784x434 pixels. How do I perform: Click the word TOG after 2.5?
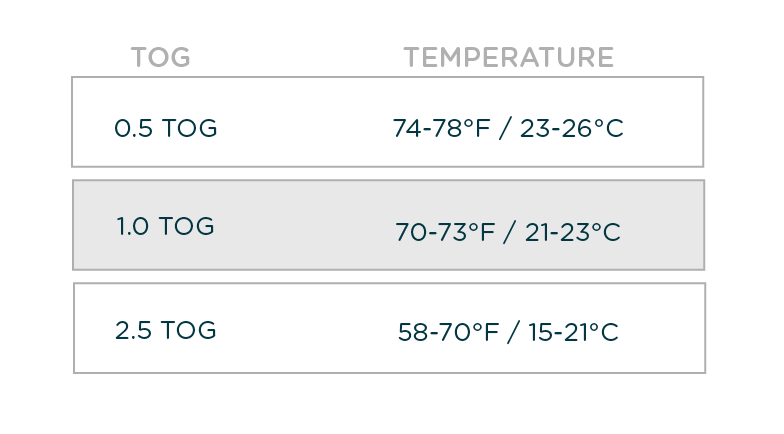[x=189, y=331]
